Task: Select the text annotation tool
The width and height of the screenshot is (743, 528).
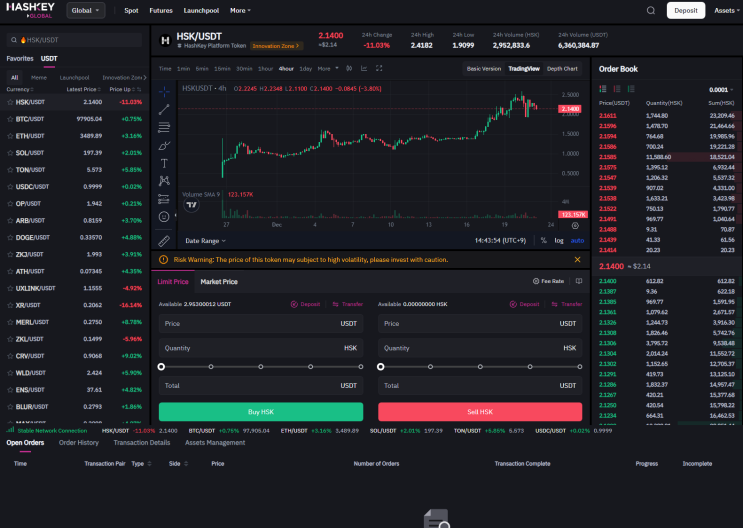Action: pyautogui.click(x=164, y=164)
